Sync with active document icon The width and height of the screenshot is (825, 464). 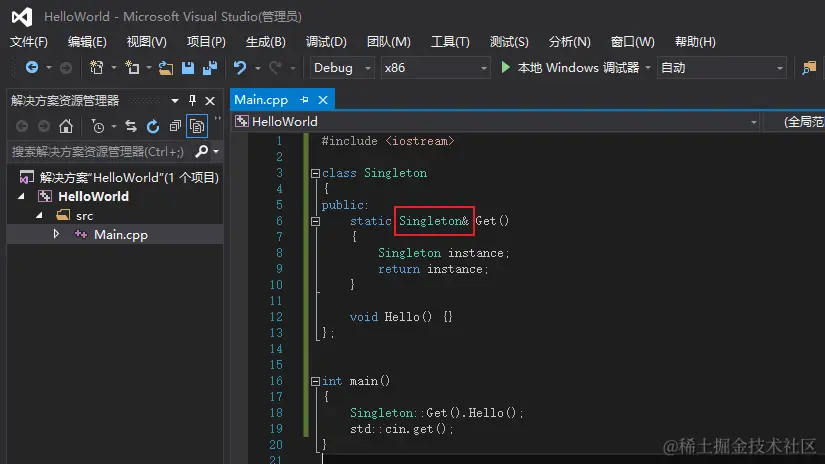pyautogui.click(x=131, y=126)
